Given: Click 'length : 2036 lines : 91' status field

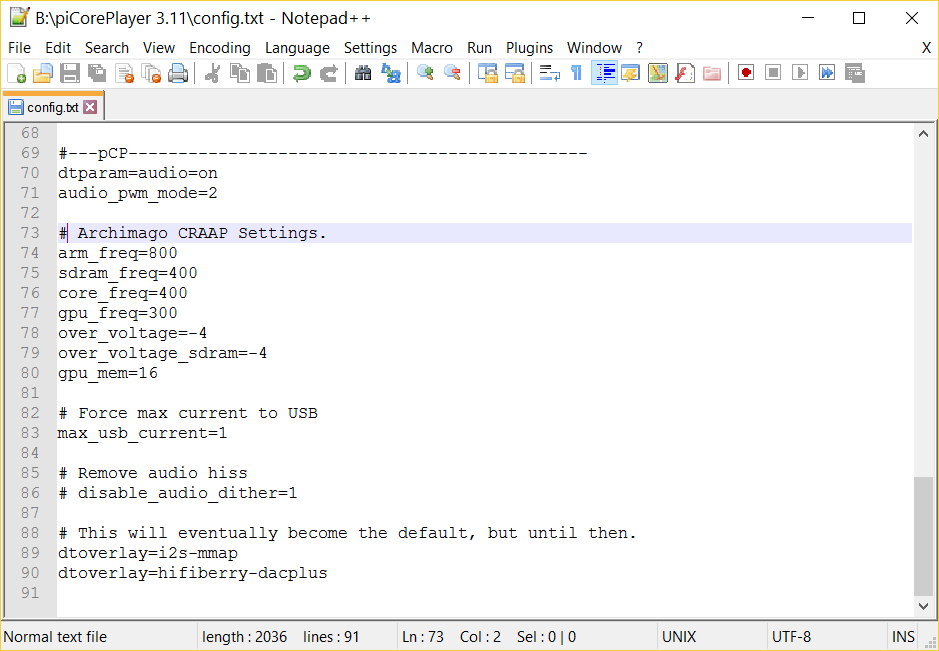Looking at the screenshot, I should click(296, 636).
